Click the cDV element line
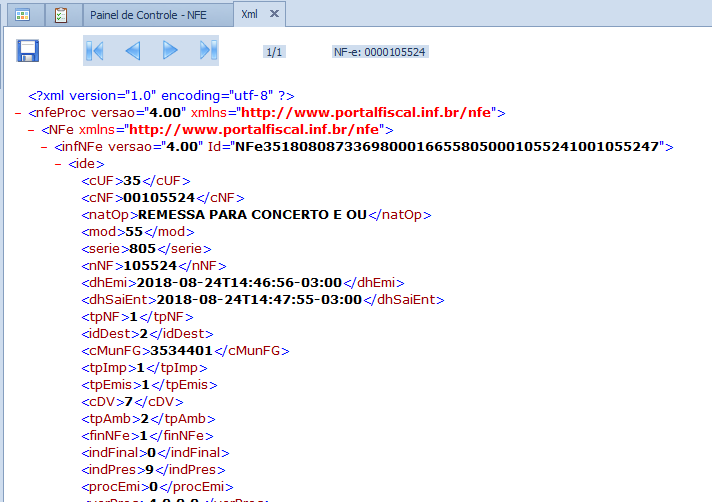The image size is (712, 502). [132, 402]
